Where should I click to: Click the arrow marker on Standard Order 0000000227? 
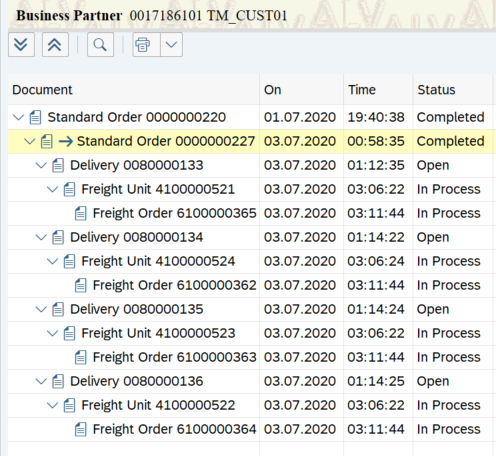point(66,141)
